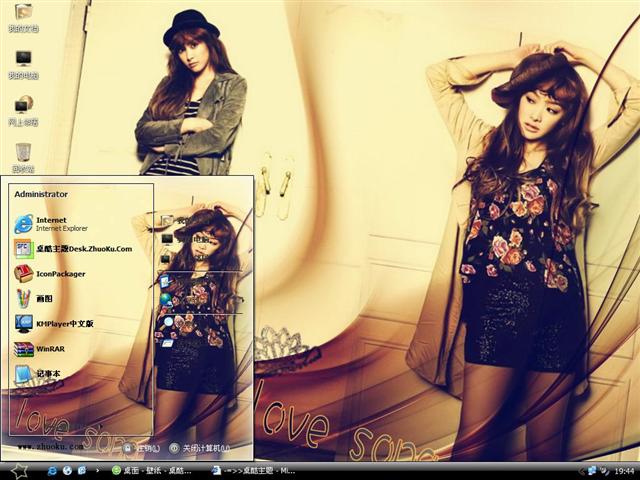Launch Internet Explorer from quick launch

click(52, 471)
